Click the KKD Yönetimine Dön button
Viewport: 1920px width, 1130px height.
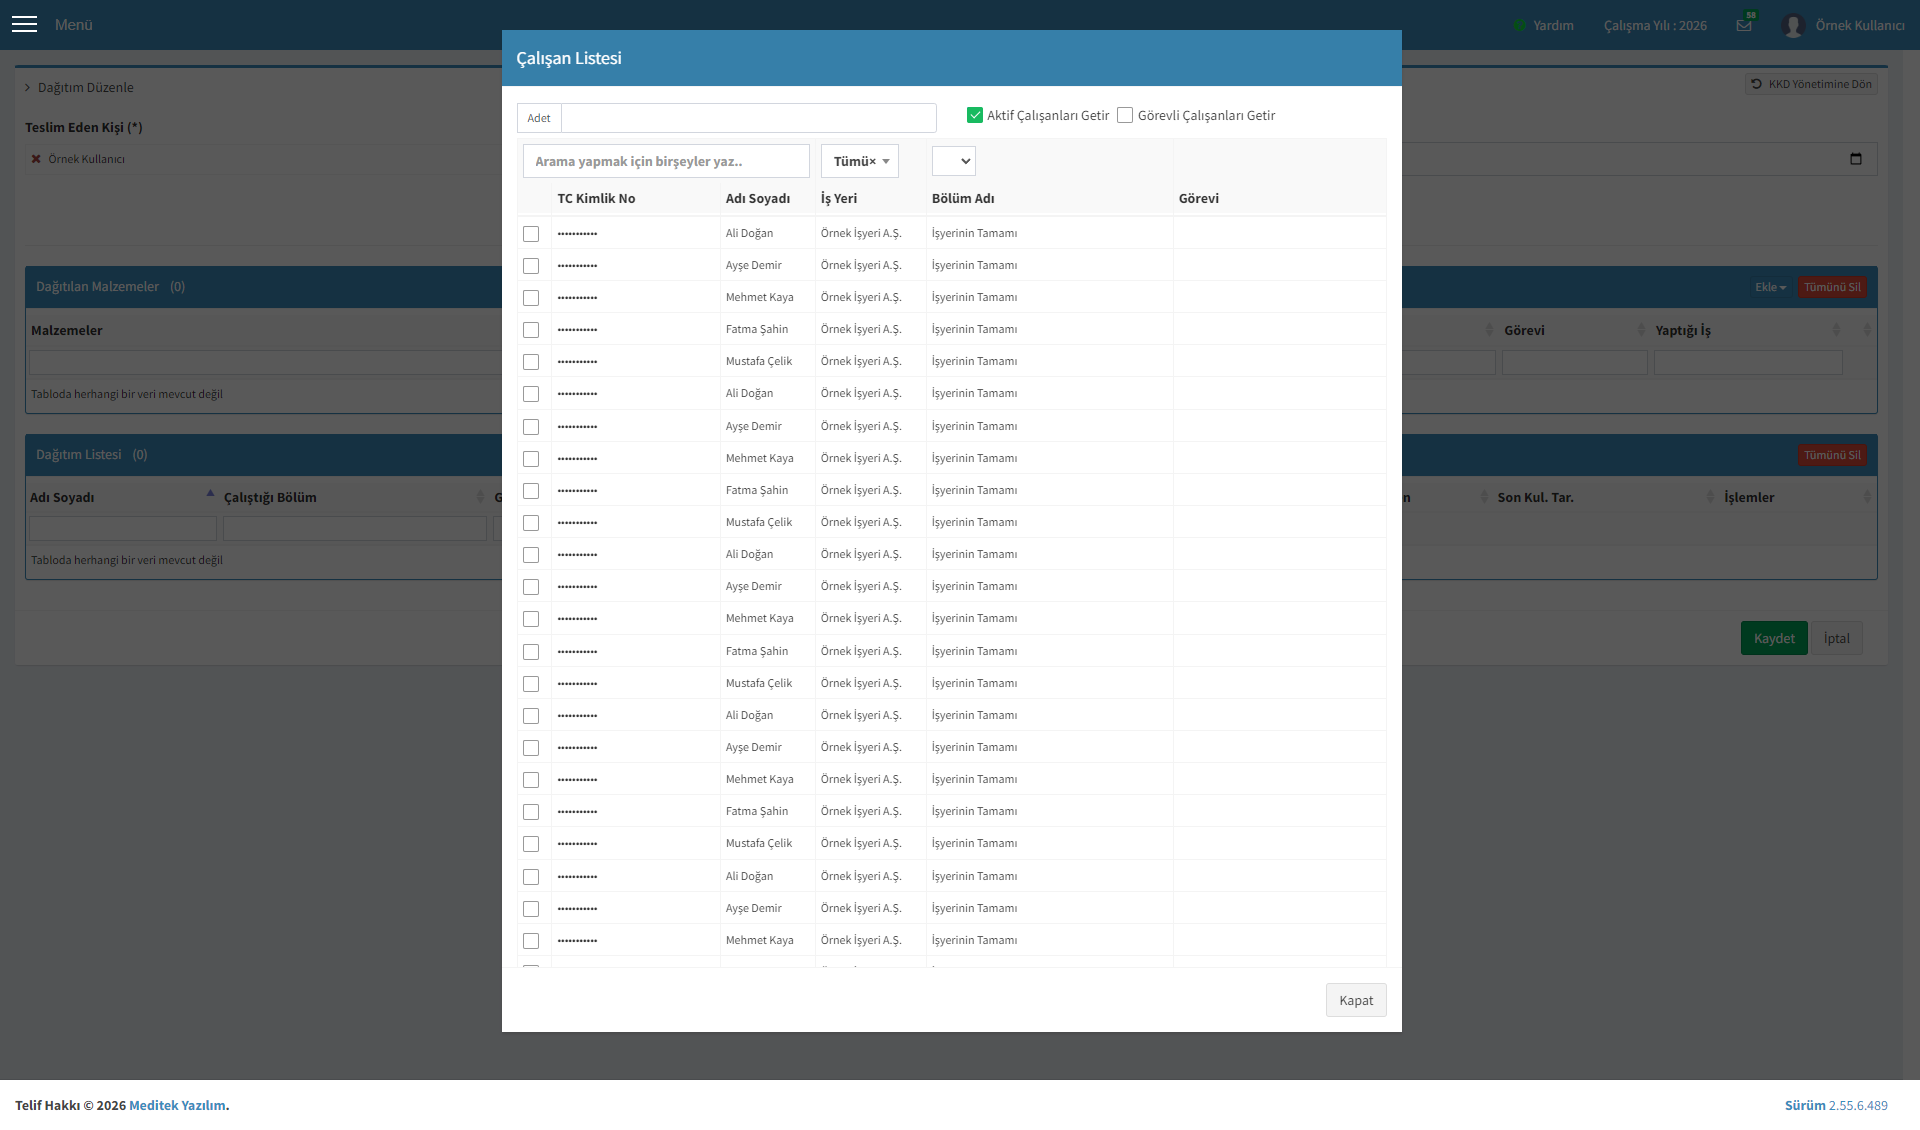click(x=1811, y=84)
